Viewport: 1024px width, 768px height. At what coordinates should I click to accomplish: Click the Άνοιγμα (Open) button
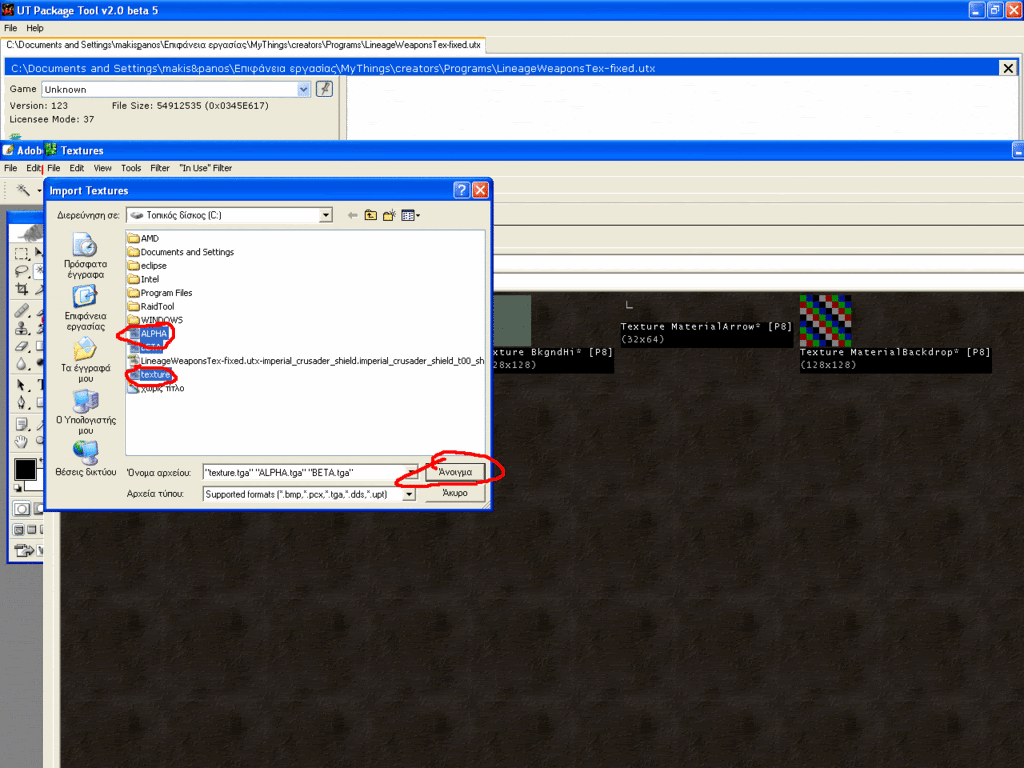455,471
